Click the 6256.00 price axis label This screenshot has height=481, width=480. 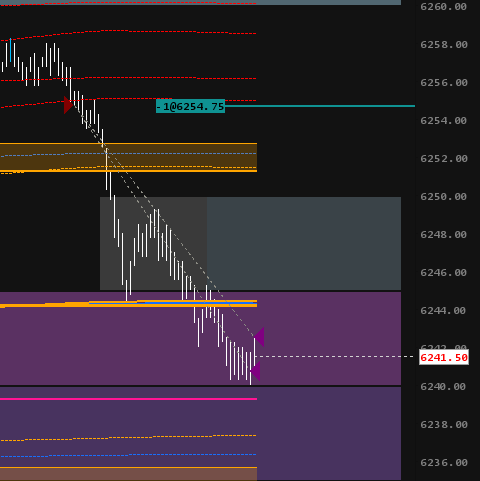pos(444,83)
